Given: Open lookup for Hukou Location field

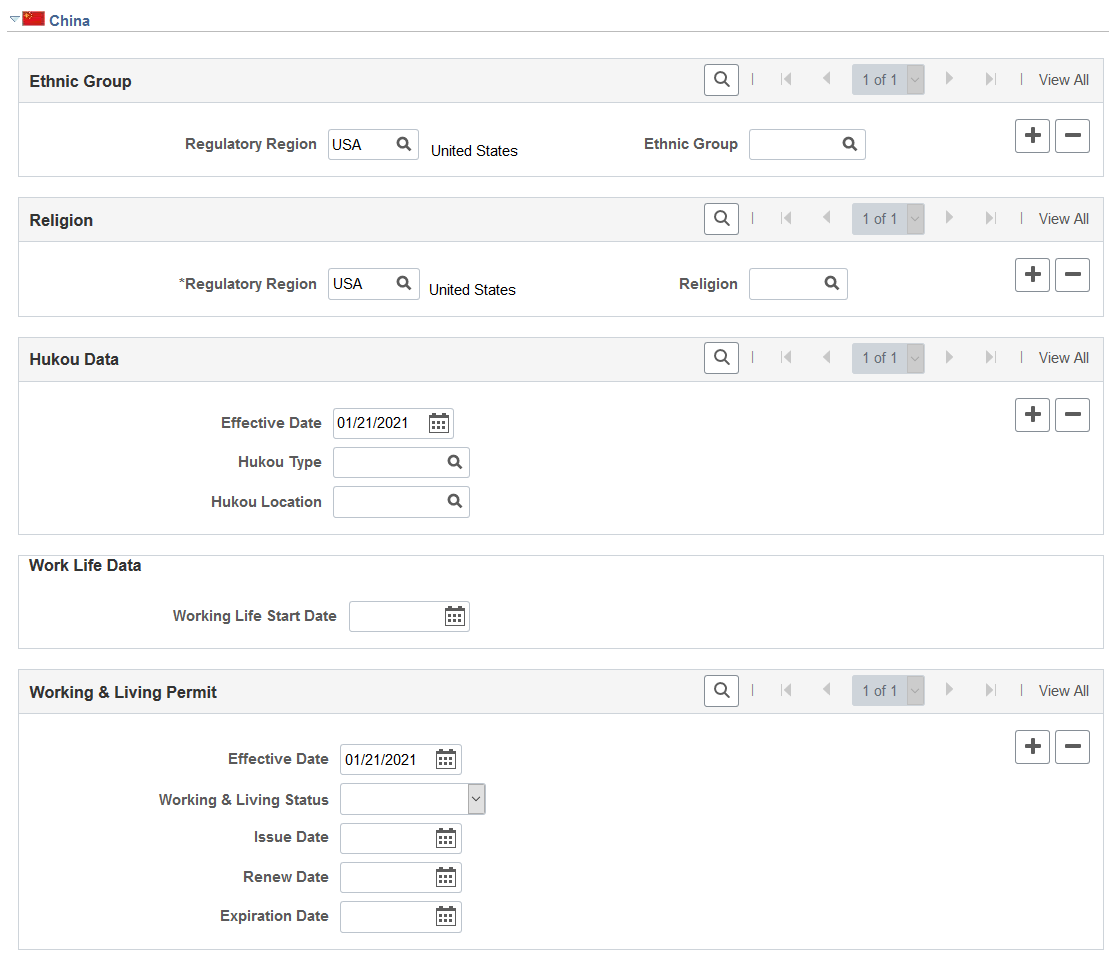Looking at the screenshot, I should pyautogui.click(x=455, y=501).
